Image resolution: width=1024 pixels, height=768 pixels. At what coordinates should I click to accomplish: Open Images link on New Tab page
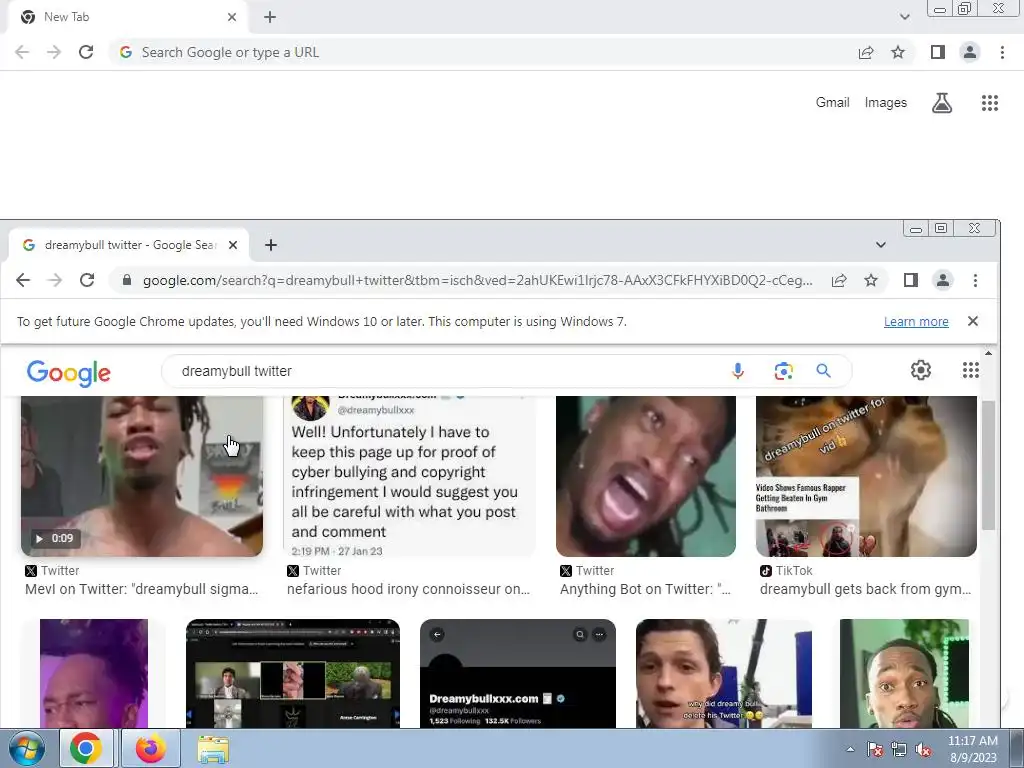[886, 103]
